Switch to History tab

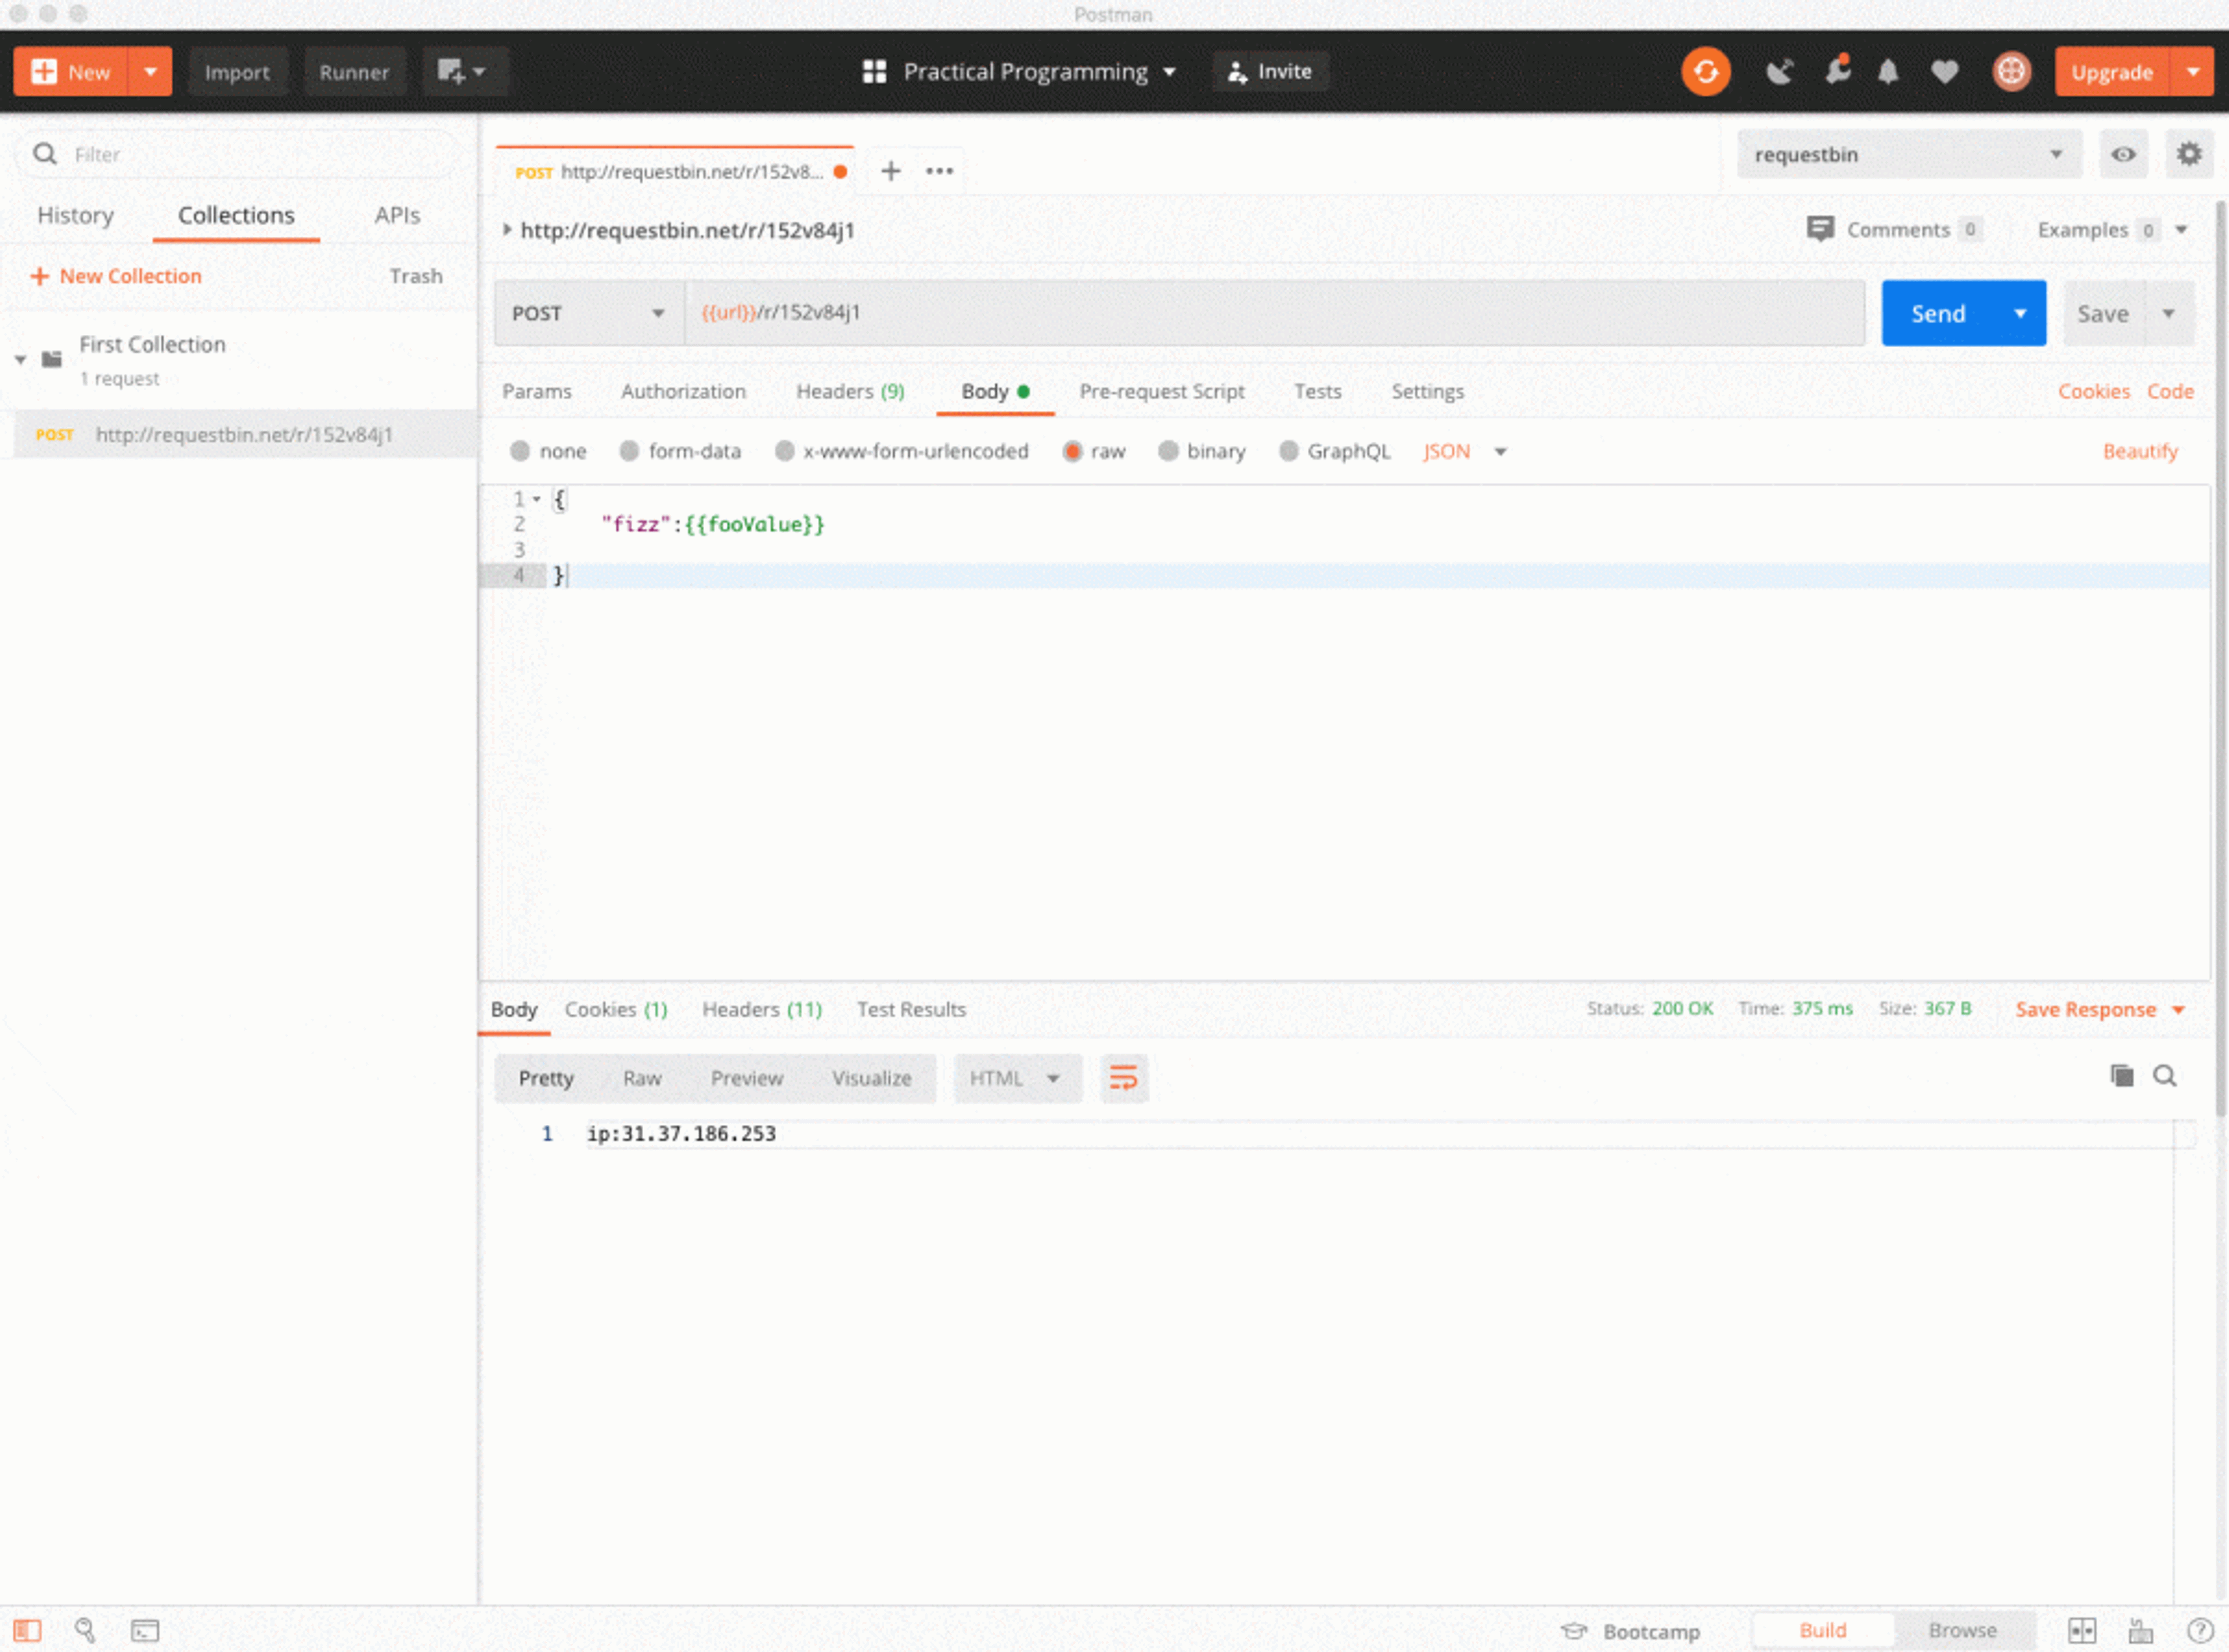tap(75, 215)
